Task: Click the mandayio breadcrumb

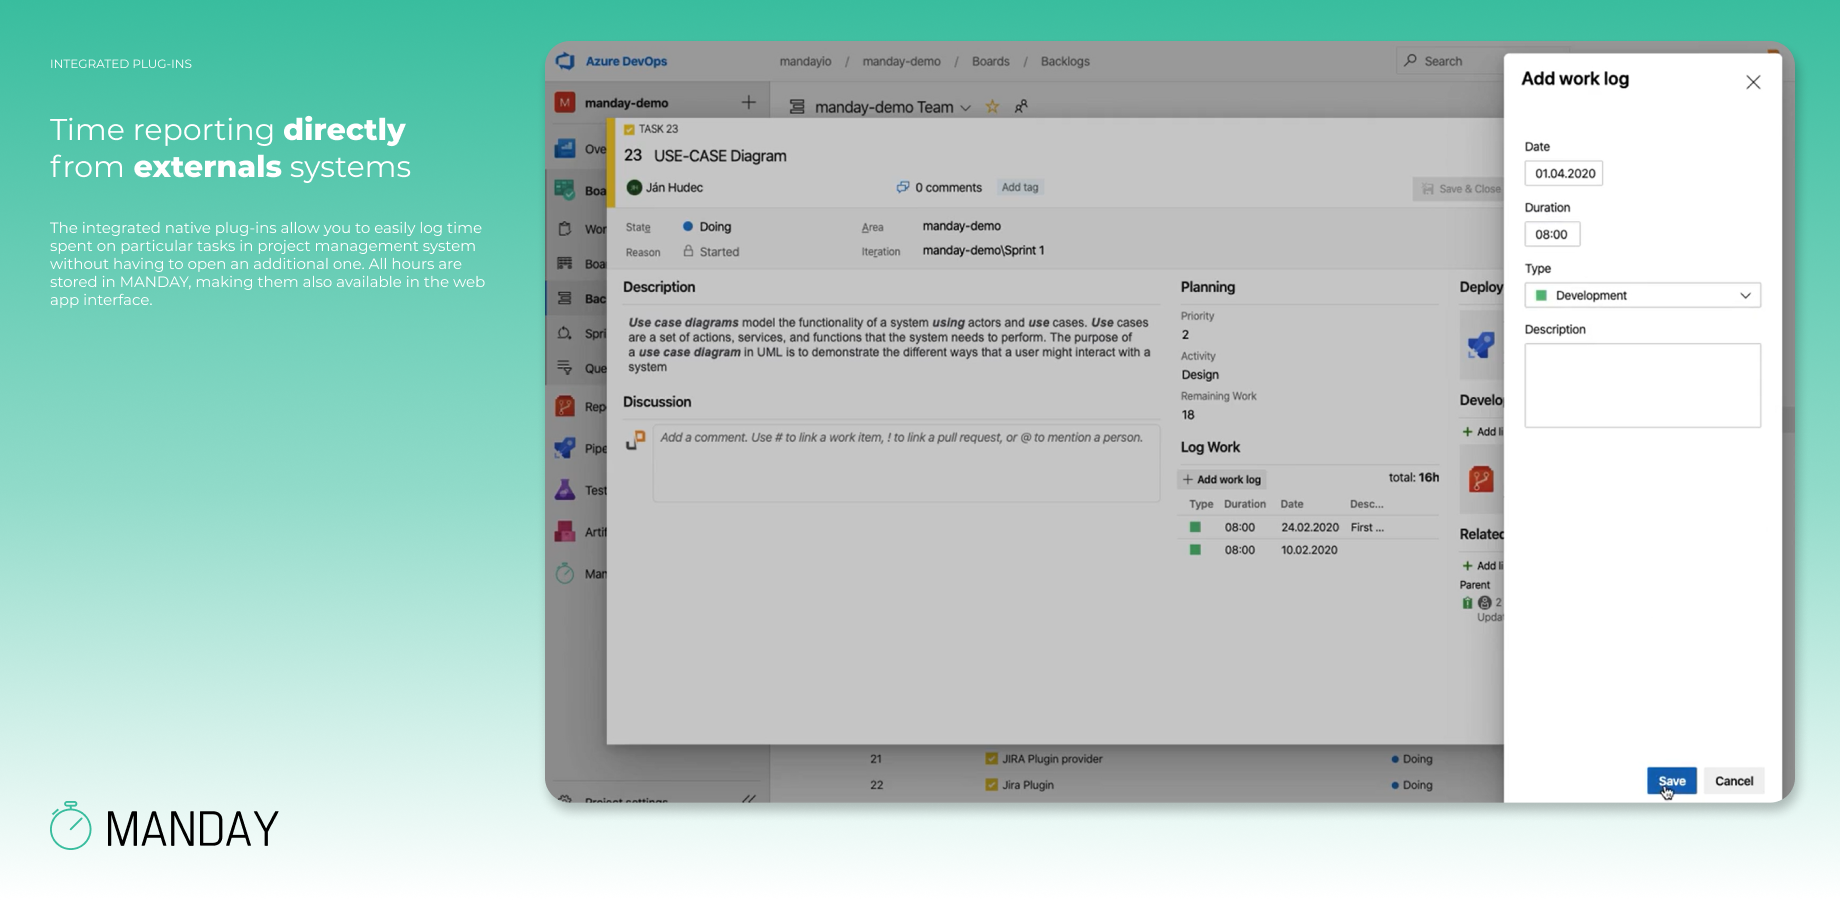Action: pyautogui.click(x=805, y=61)
